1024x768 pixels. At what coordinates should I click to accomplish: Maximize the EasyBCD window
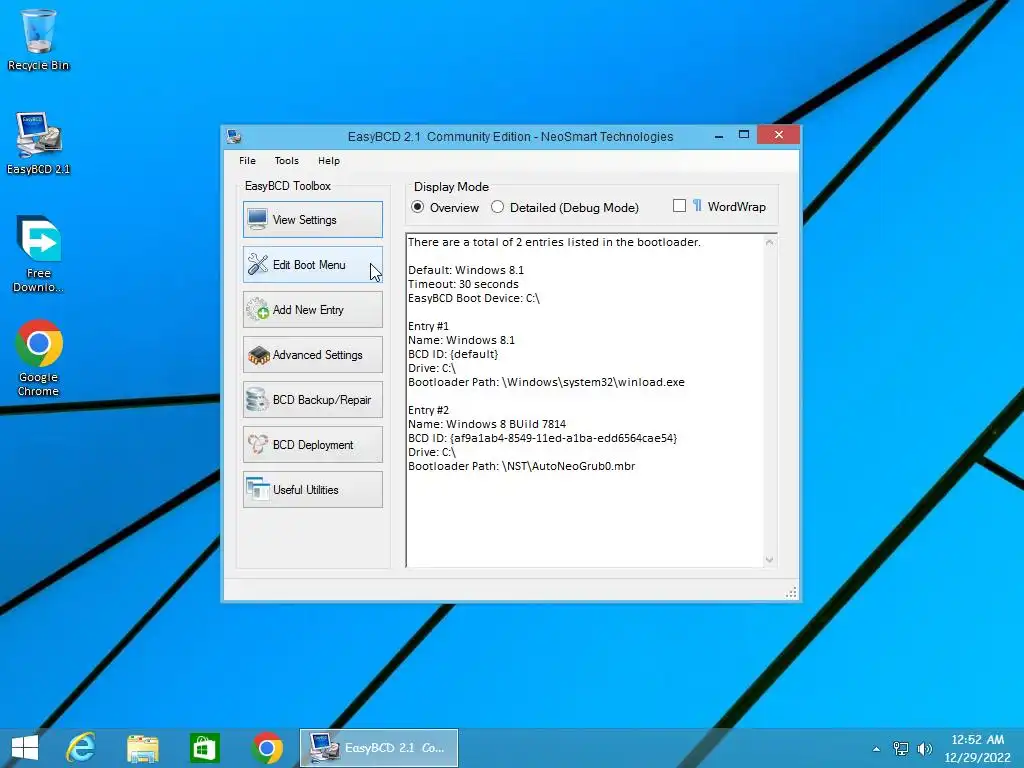[744, 135]
